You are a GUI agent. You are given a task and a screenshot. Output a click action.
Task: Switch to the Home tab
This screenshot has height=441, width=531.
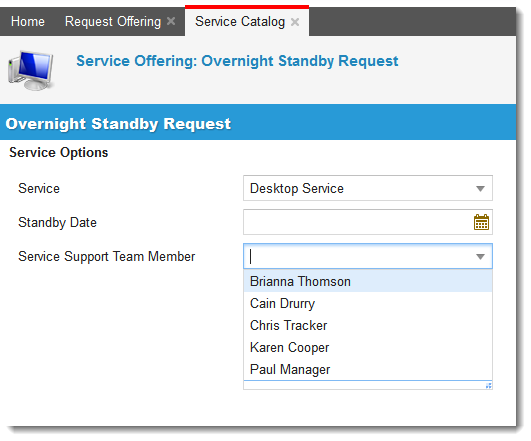coord(28,22)
